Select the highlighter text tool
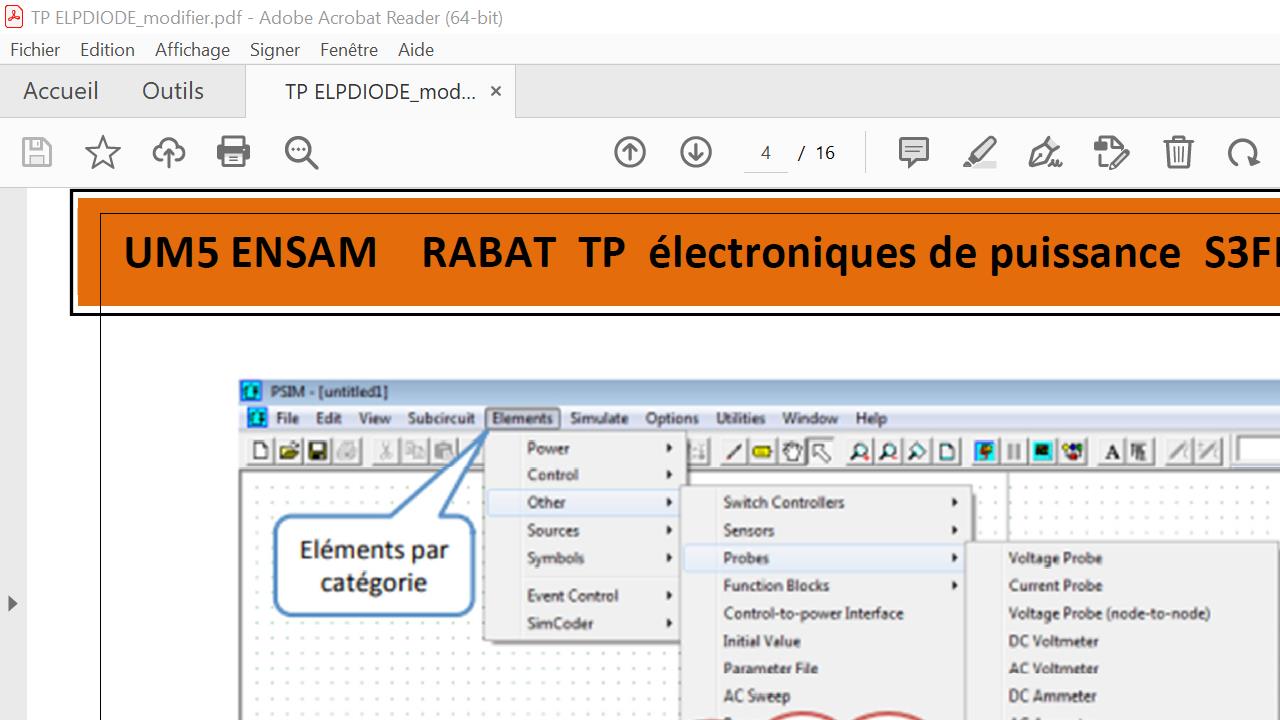Screen dimensions: 1280x720 tap(979, 152)
